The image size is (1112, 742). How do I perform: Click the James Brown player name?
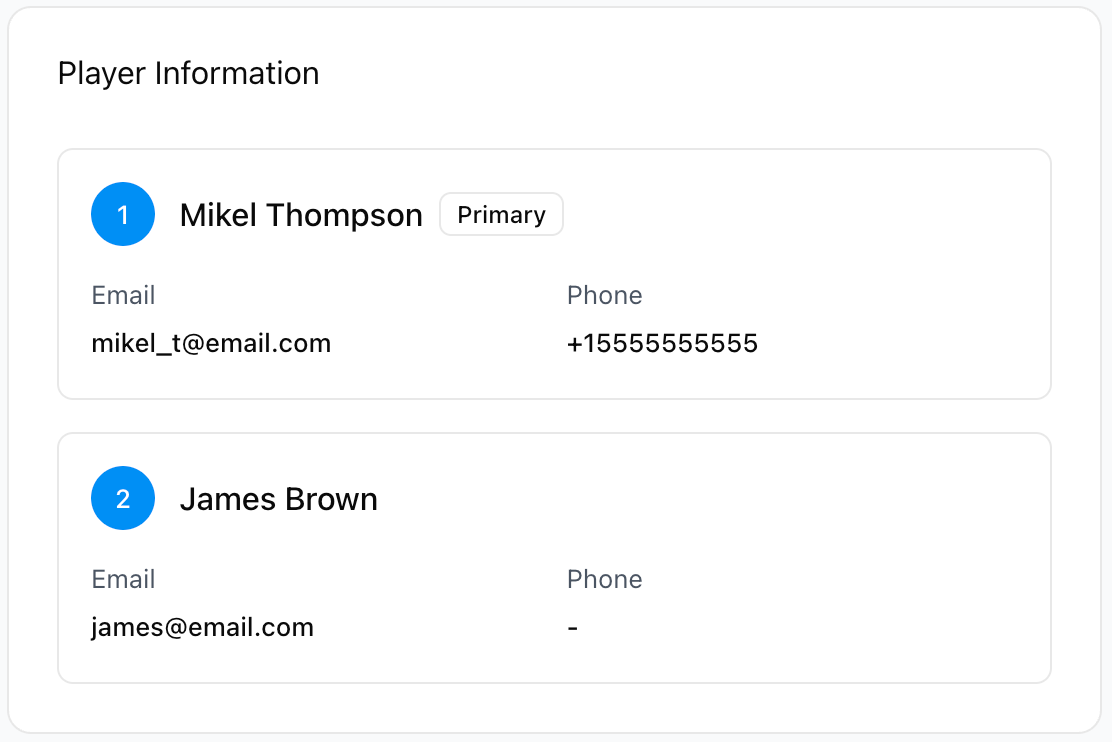pyautogui.click(x=279, y=499)
